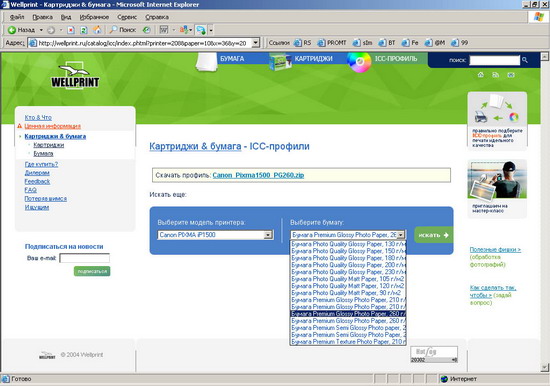550x386 pixels.
Task: Expand the Forward button history arrow
Action: click(60, 30)
